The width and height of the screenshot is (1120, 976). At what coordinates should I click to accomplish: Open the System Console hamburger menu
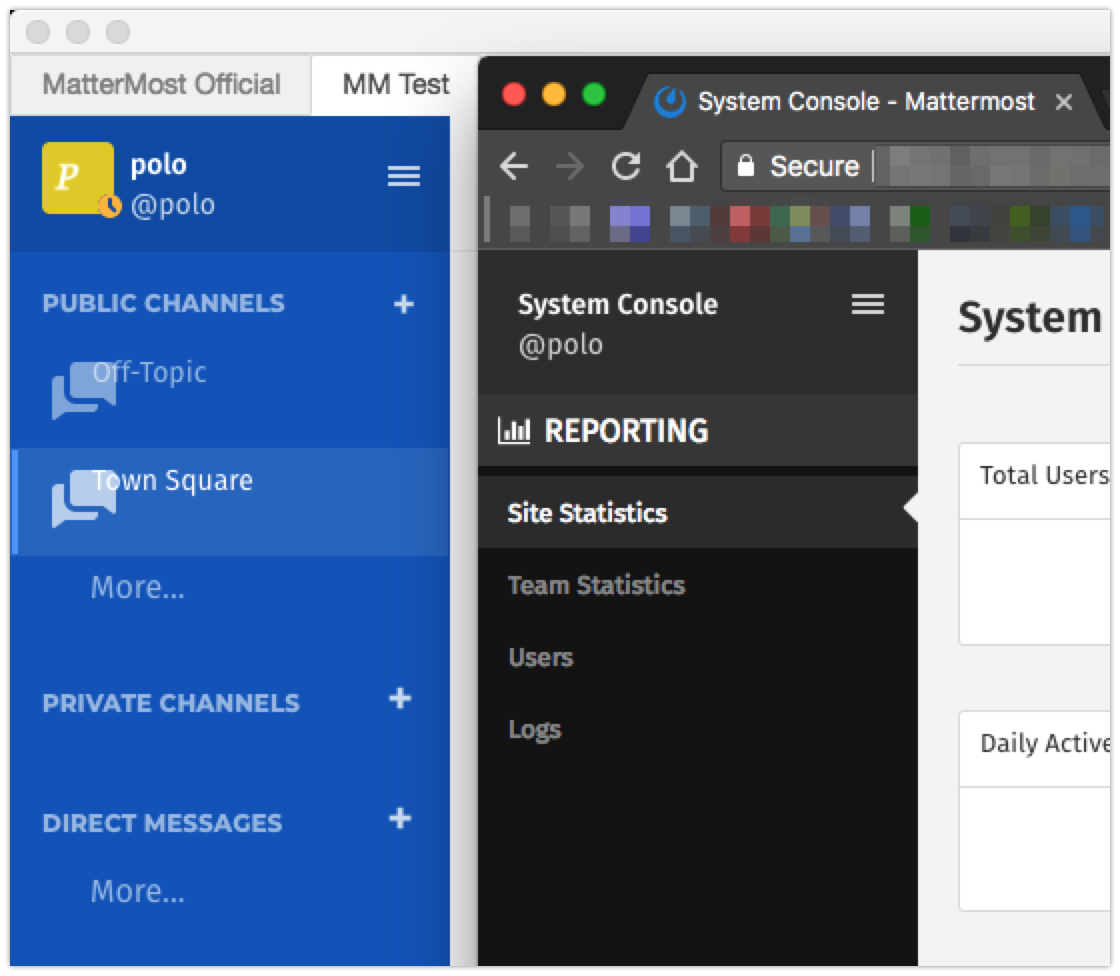pos(868,304)
